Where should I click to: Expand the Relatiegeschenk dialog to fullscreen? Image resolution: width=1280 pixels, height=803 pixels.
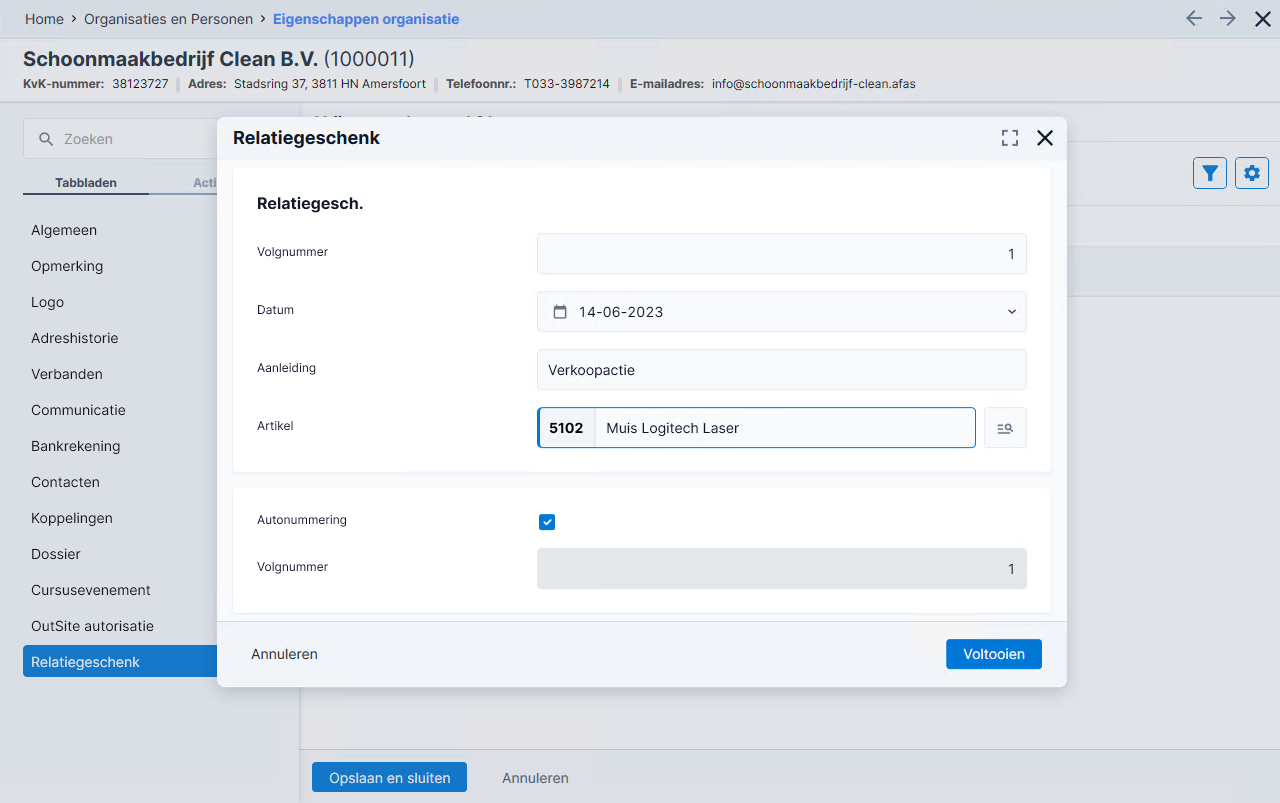1010,138
